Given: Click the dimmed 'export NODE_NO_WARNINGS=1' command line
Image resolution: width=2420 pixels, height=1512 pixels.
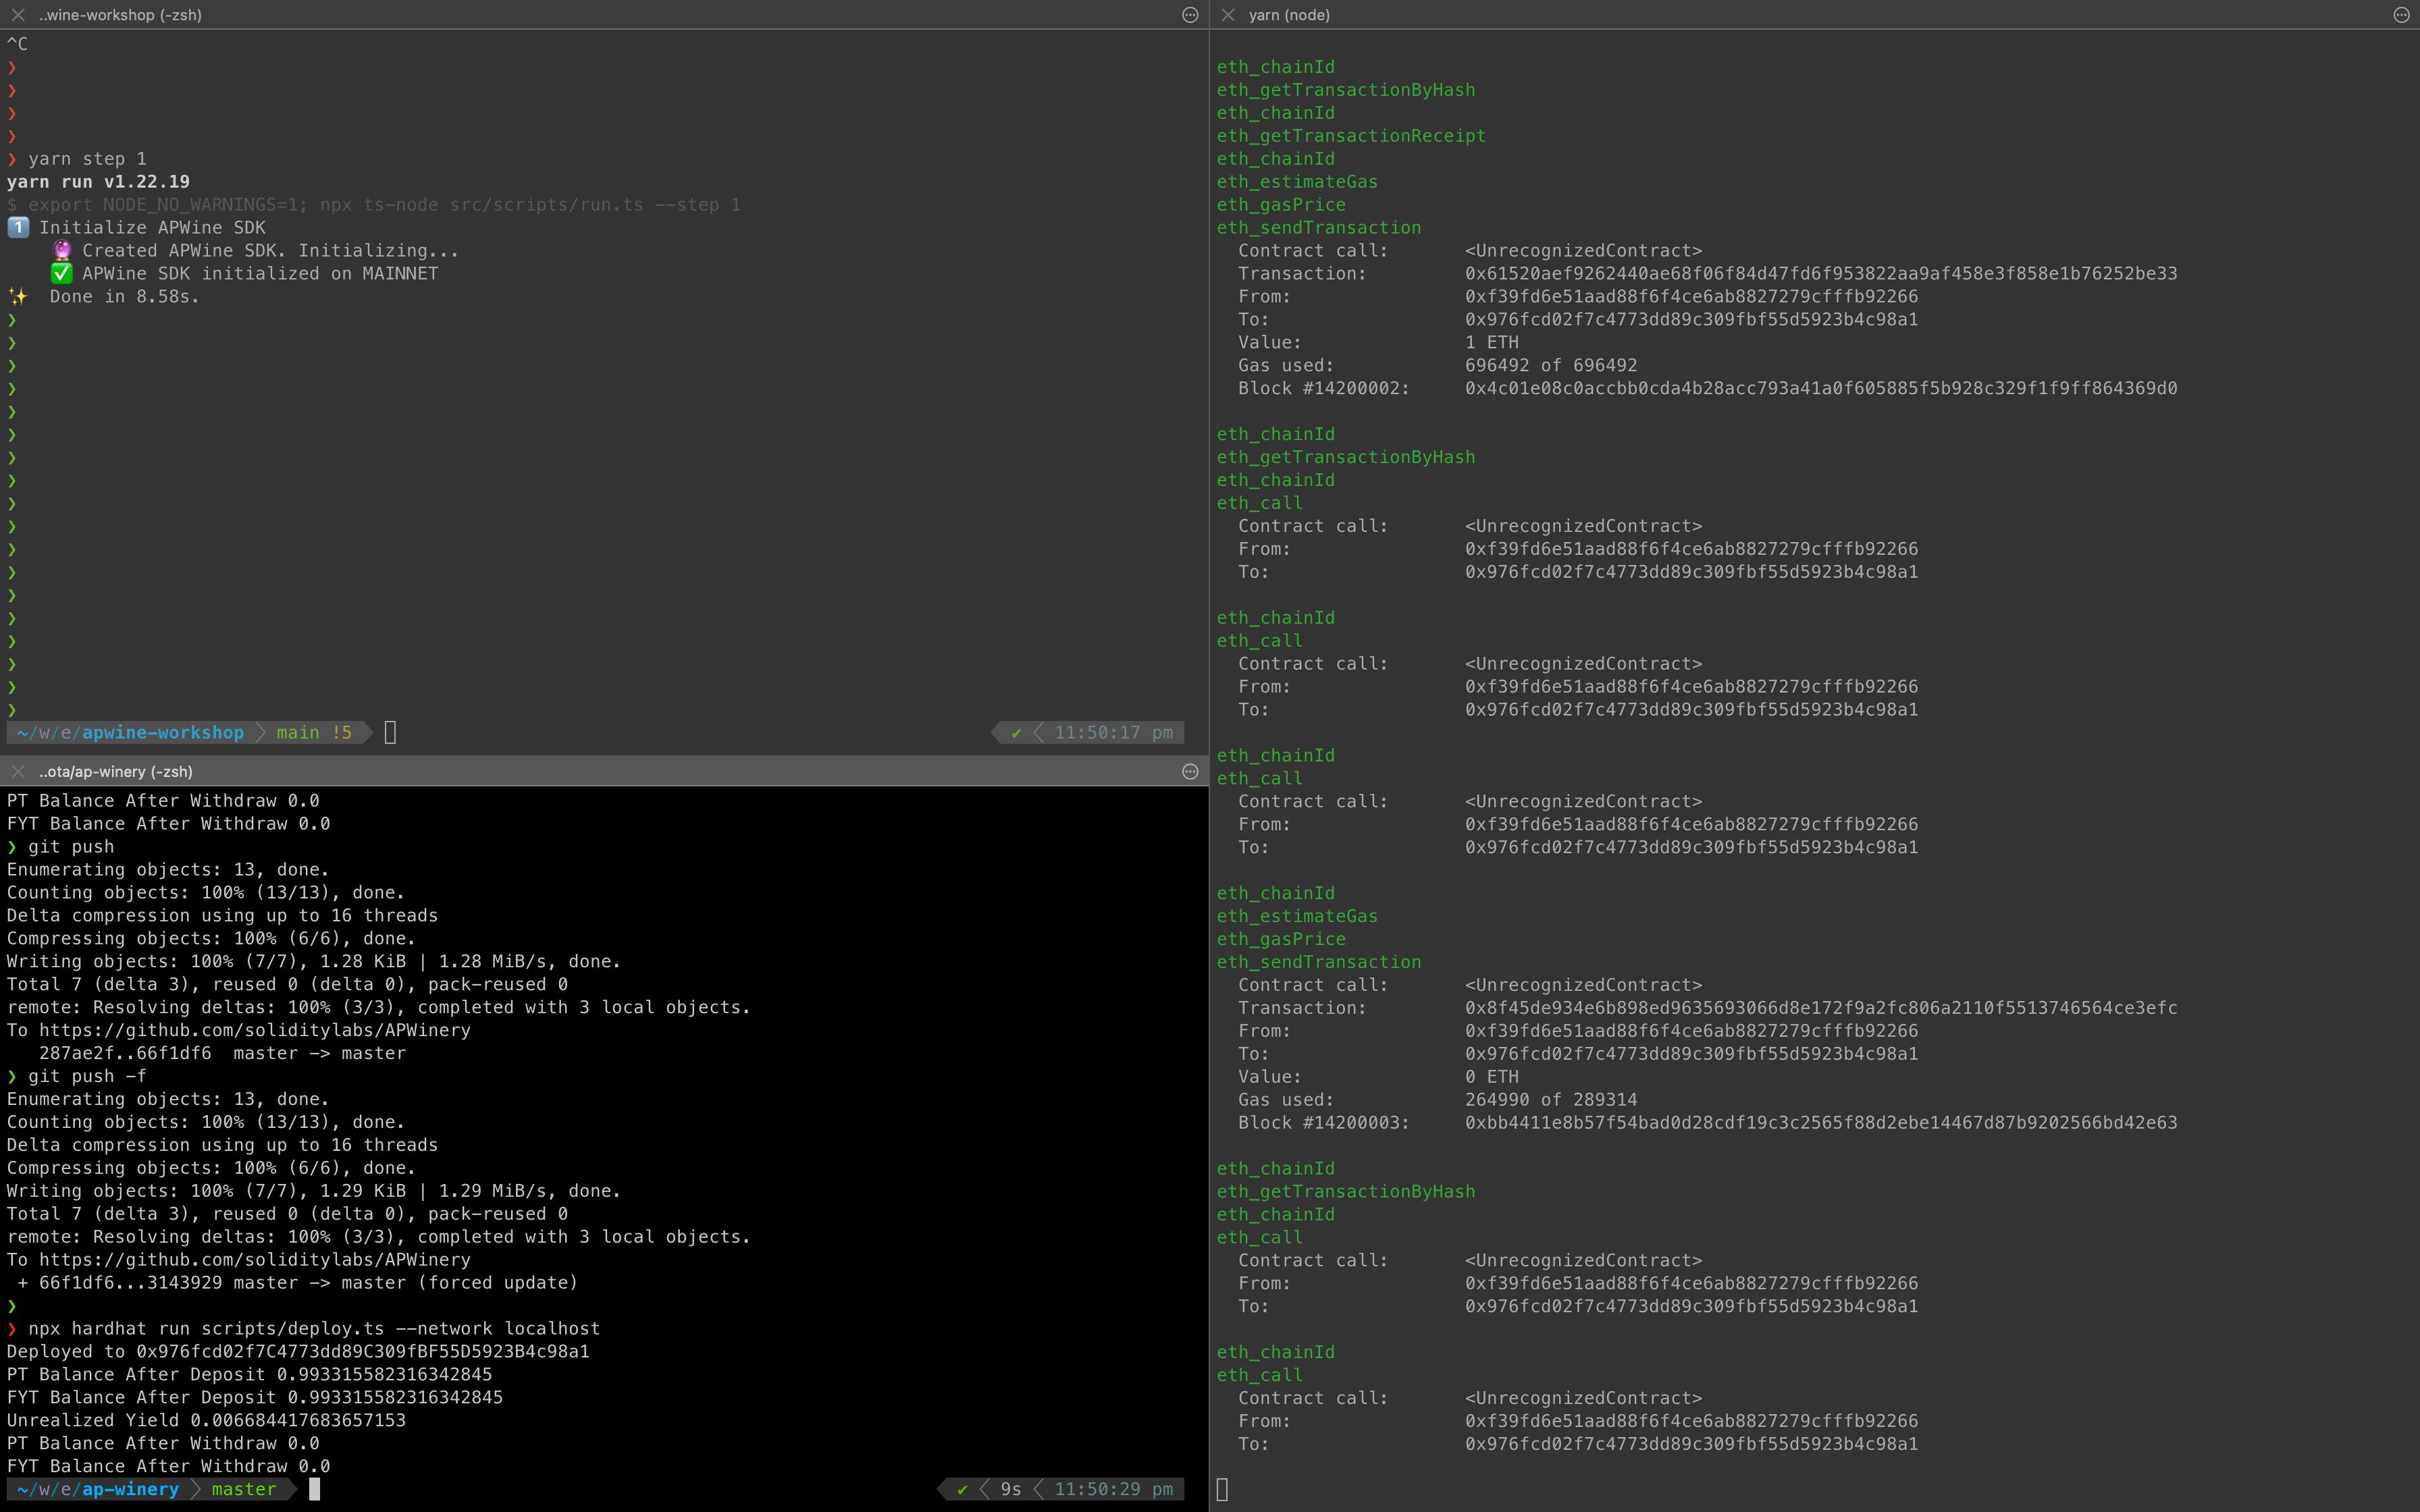Looking at the screenshot, I should pos(374,205).
